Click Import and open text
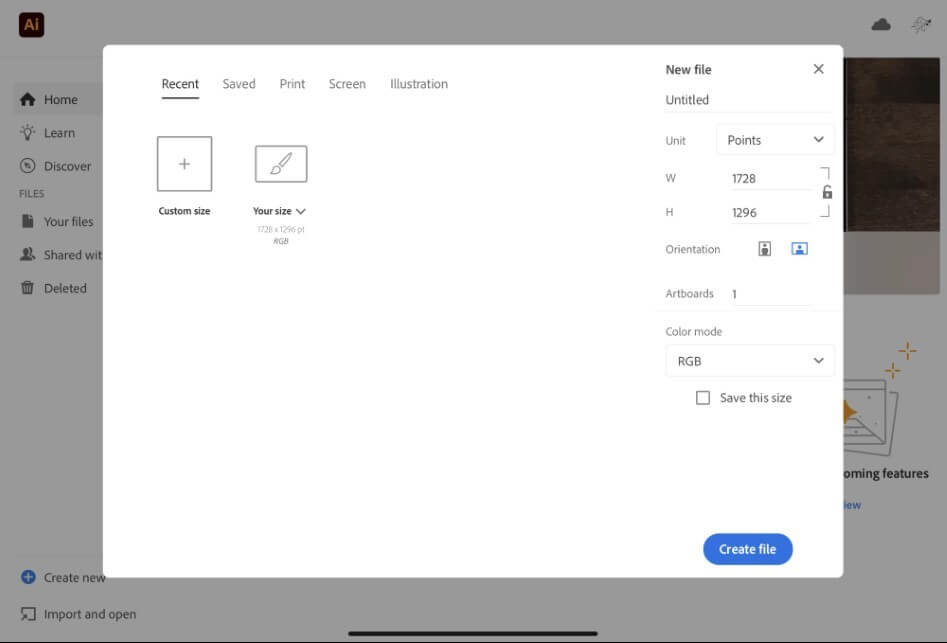This screenshot has width=947, height=643. tap(90, 614)
